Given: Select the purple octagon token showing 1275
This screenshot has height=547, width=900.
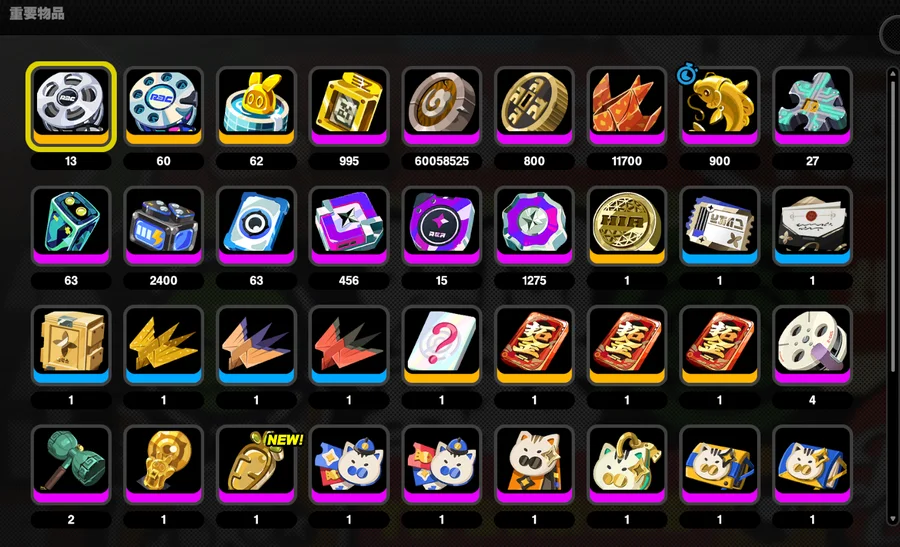Looking at the screenshot, I should tap(534, 226).
